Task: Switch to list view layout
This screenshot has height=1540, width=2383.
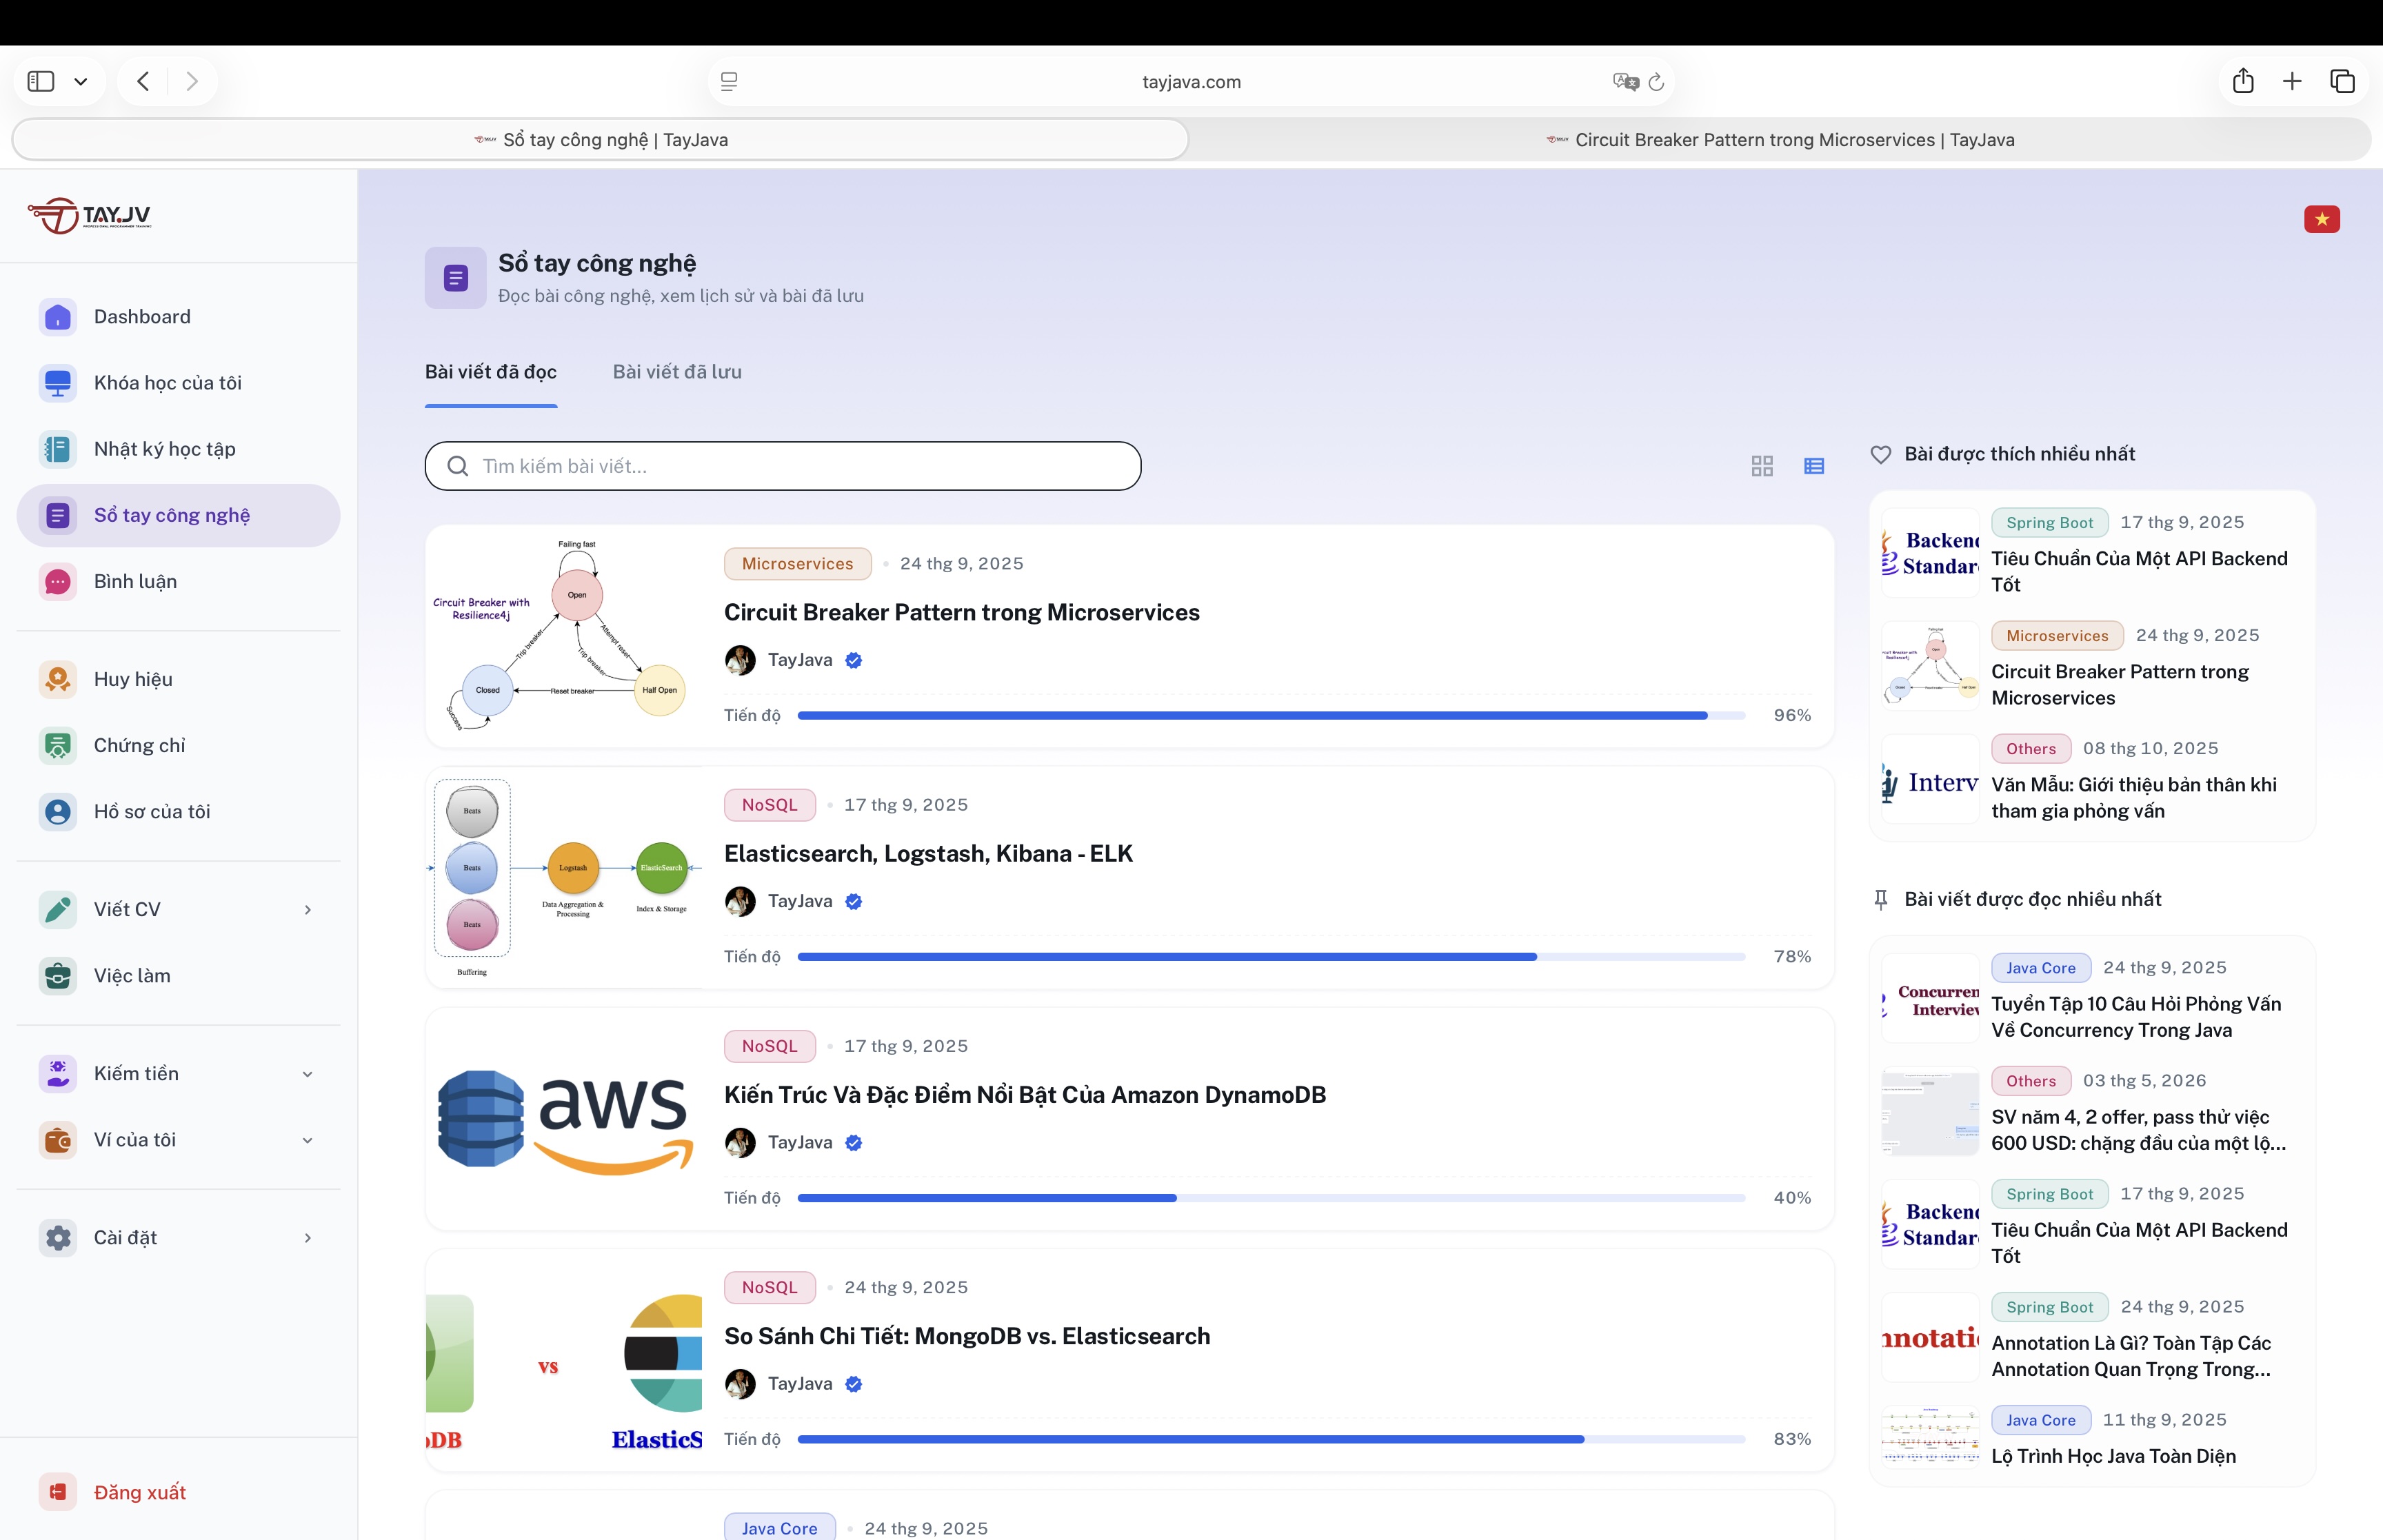Action: coord(1814,466)
